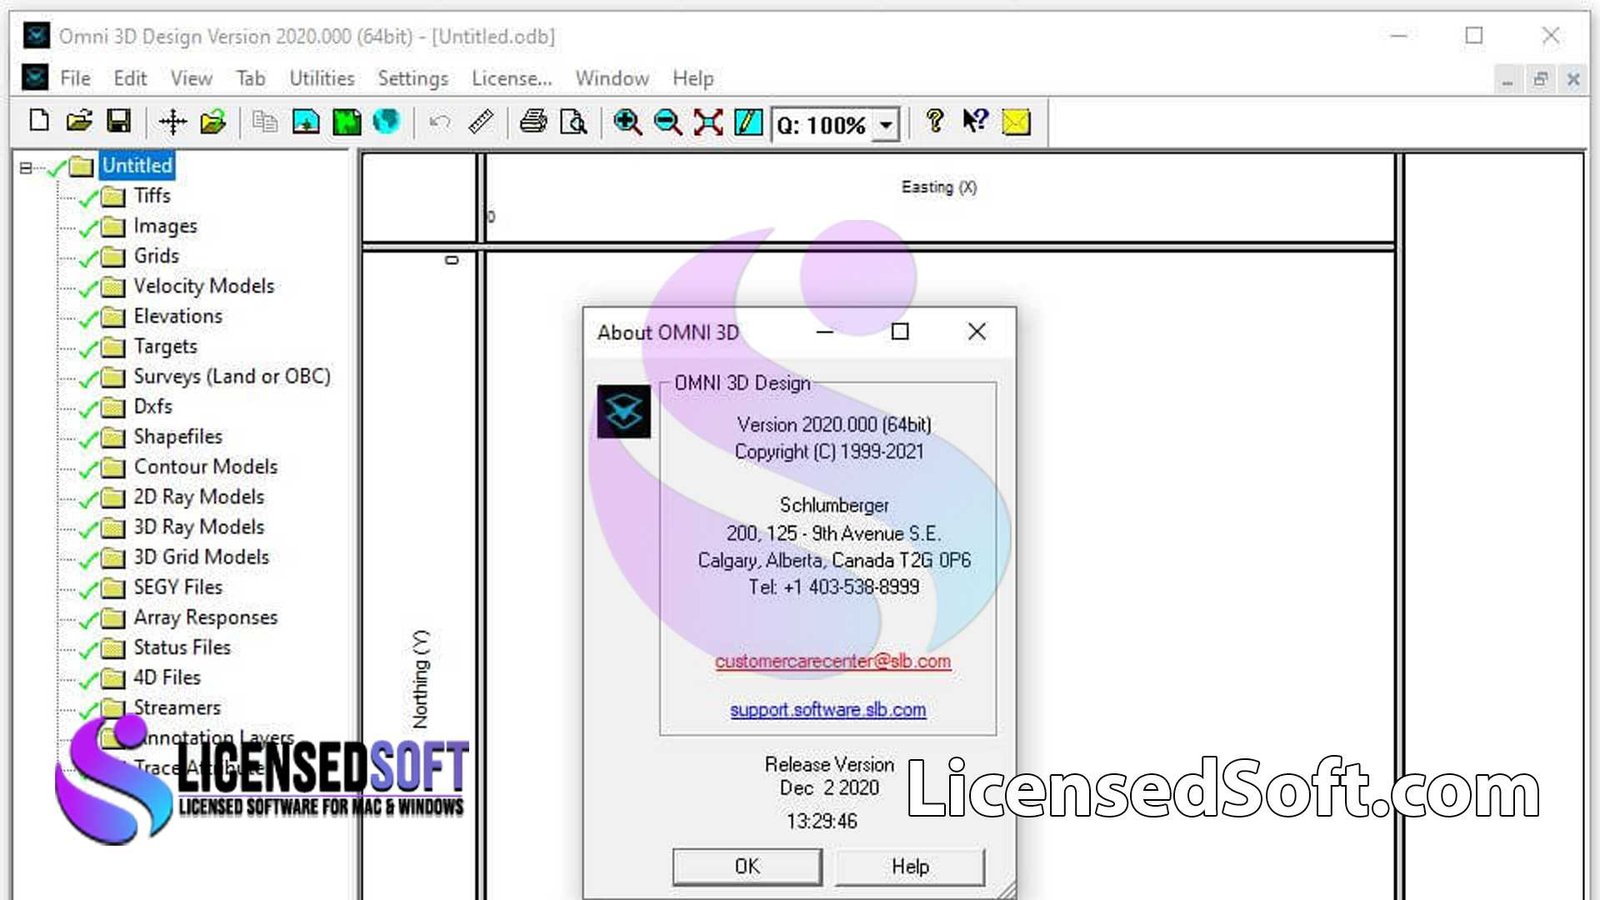
Task: Select Surveys (Land or OBC) tree item
Action: click(232, 376)
